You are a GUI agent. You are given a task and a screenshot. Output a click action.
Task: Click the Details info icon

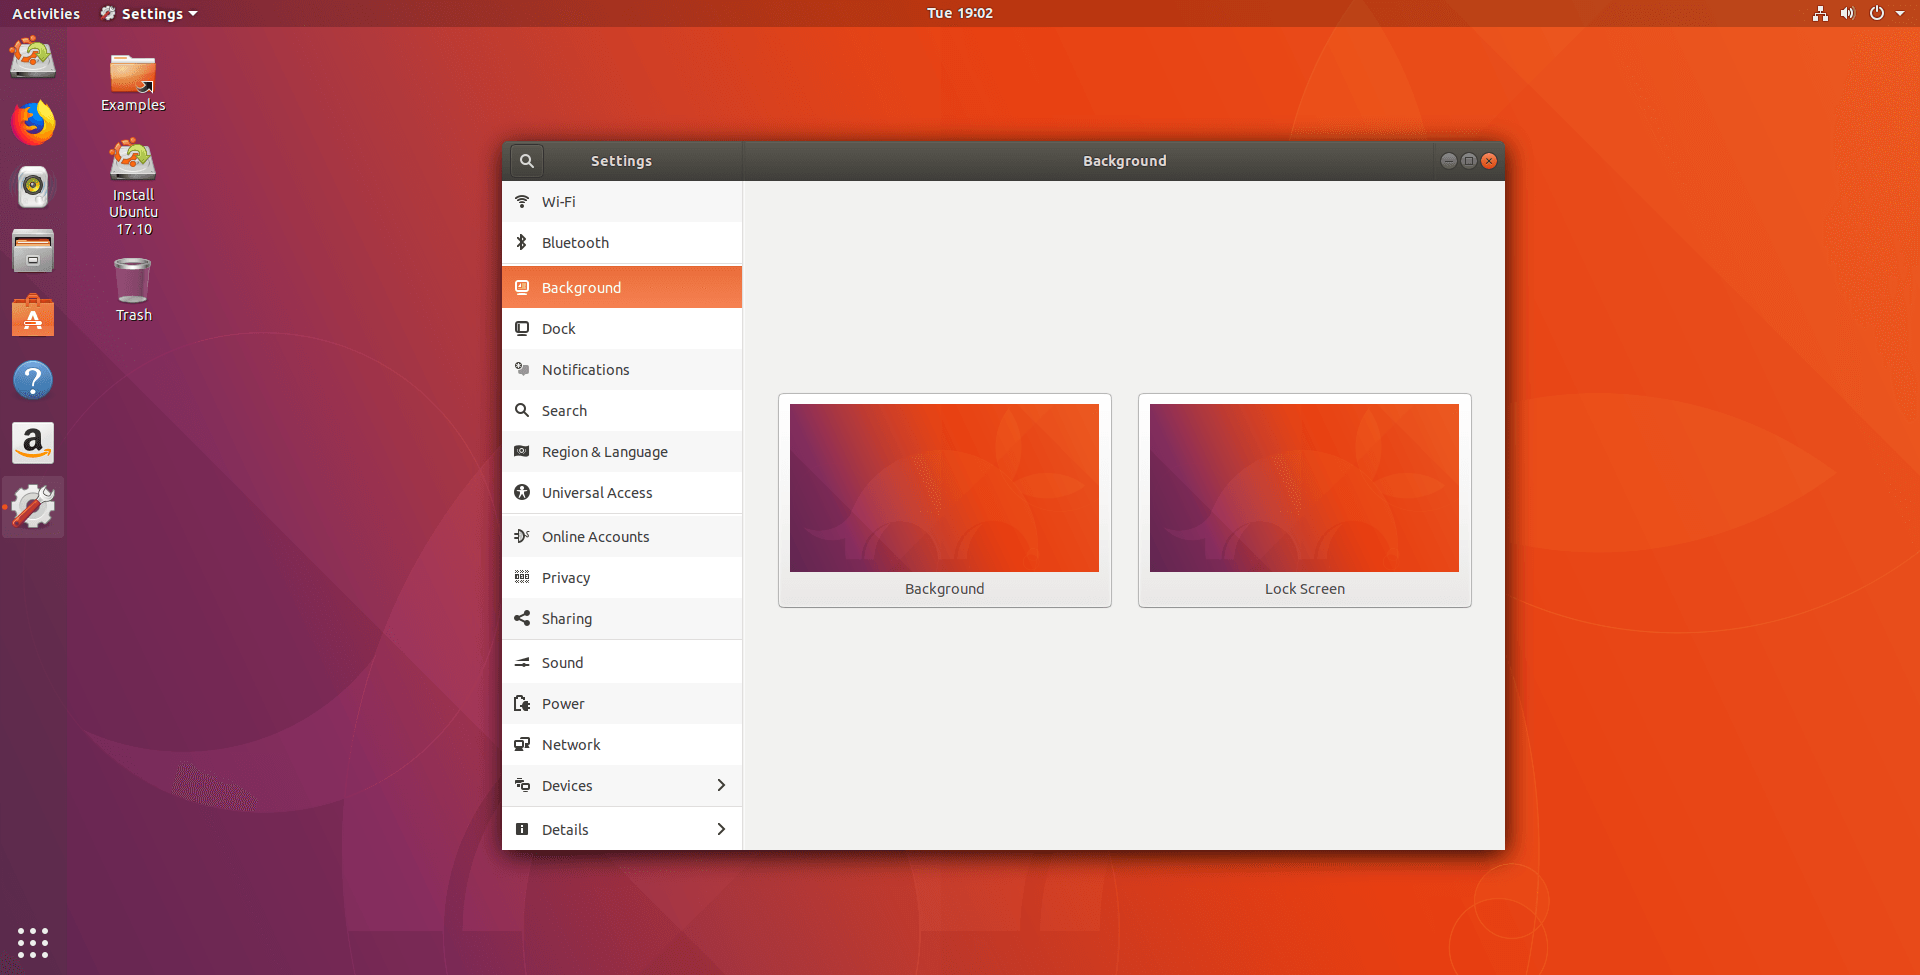pyautogui.click(x=522, y=829)
